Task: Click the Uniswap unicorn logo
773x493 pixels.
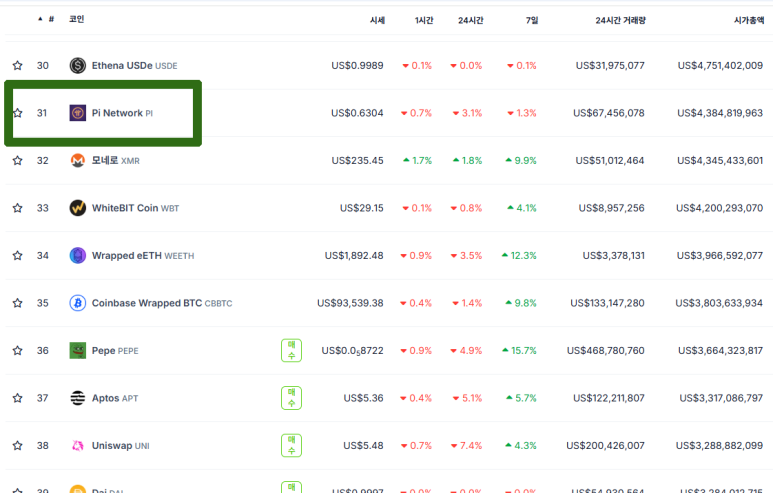Action: pyautogui.click(x=77, y=446)
